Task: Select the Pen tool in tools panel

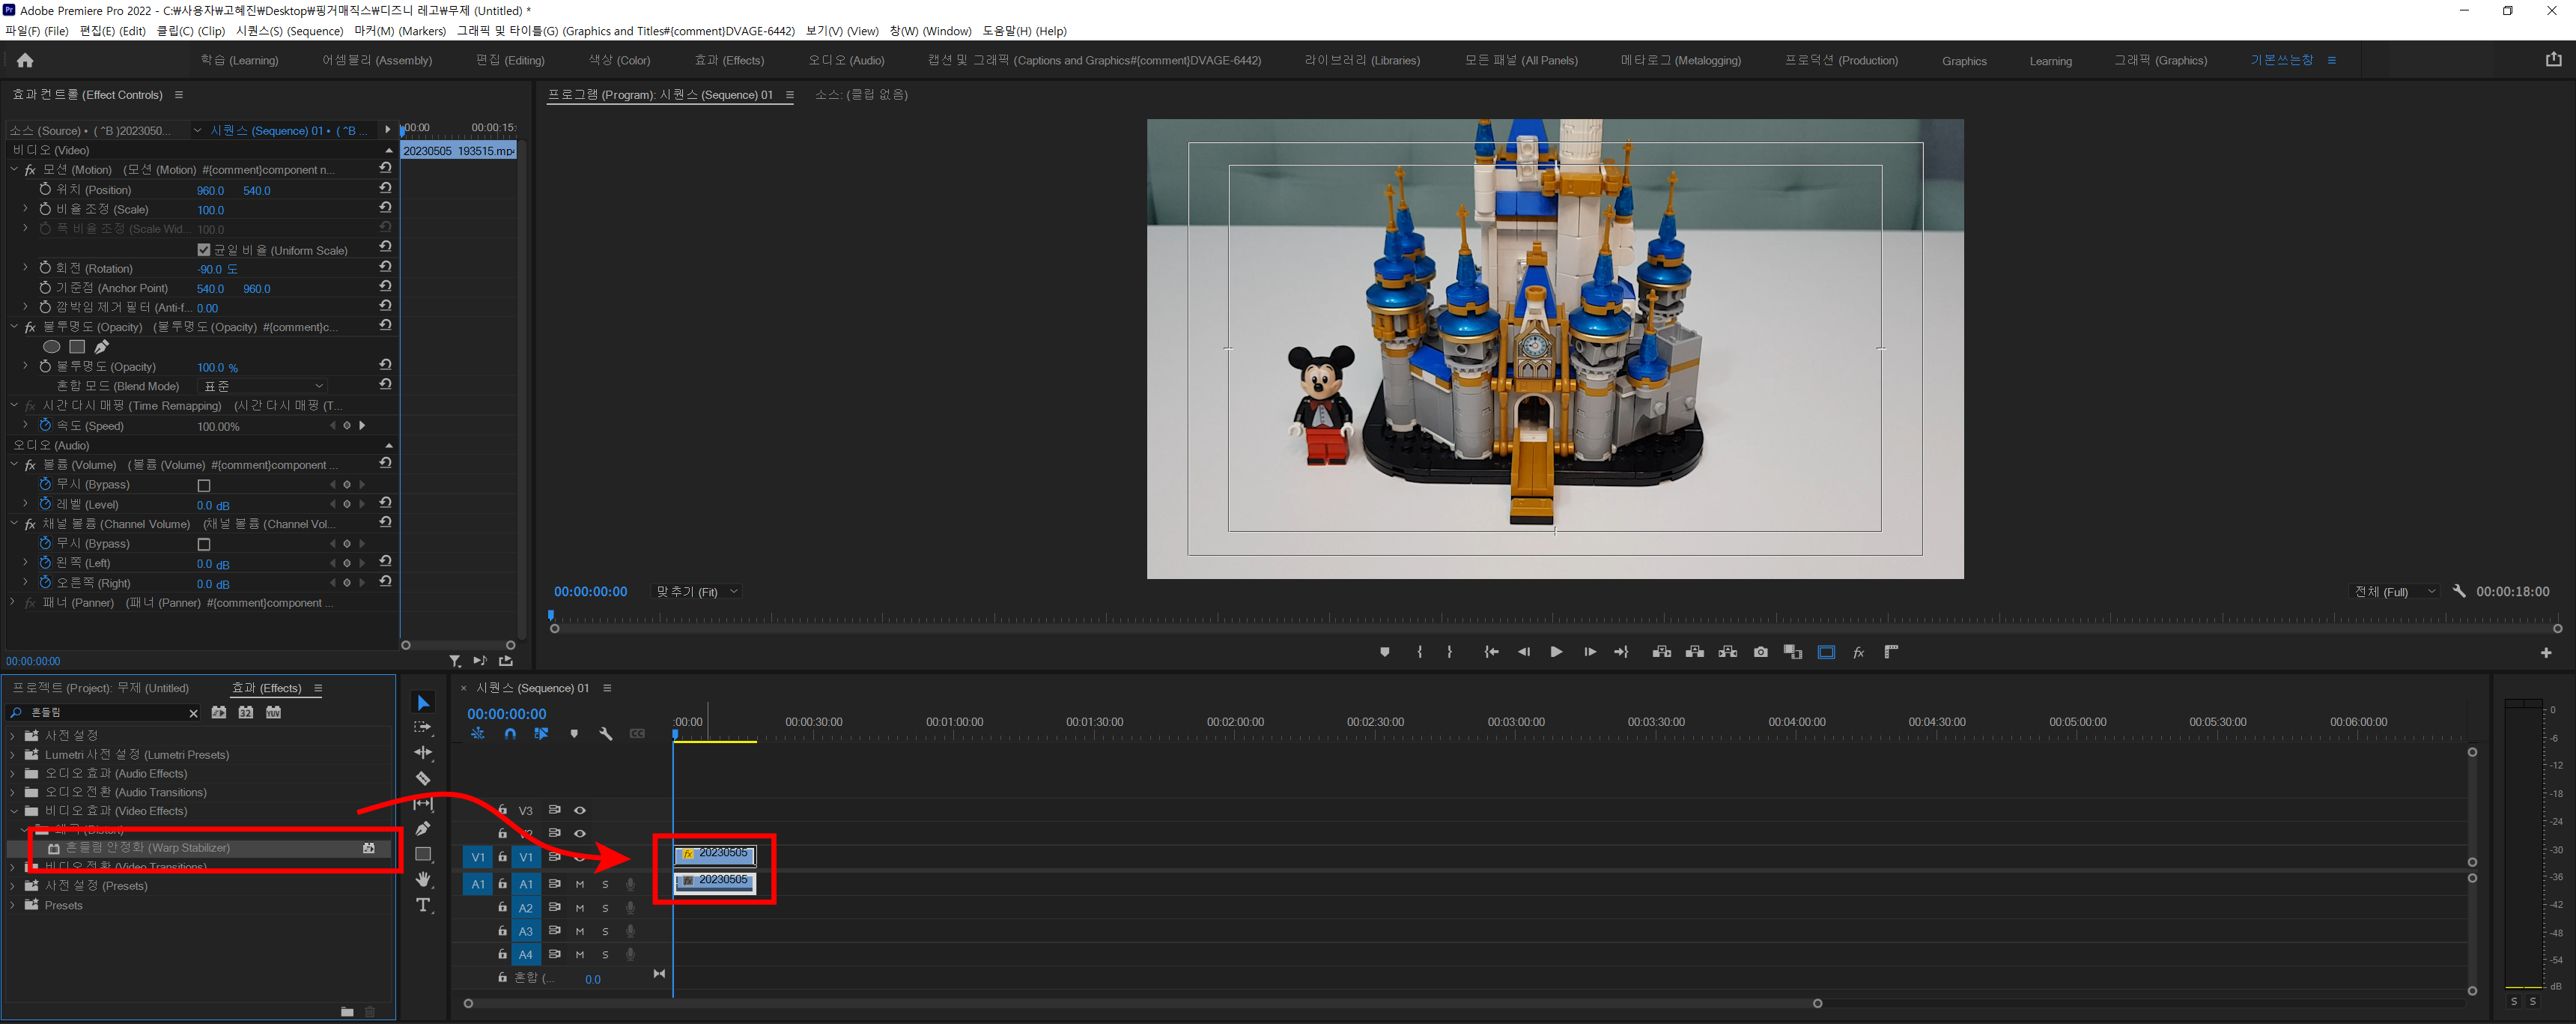Action: coord(423,828)
